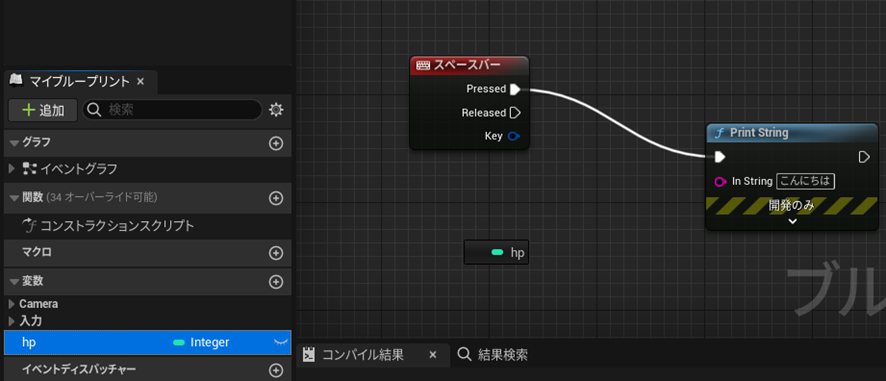Click Print String output execution pin
Viewport: 886px width, 381px height.
[864, 157]
